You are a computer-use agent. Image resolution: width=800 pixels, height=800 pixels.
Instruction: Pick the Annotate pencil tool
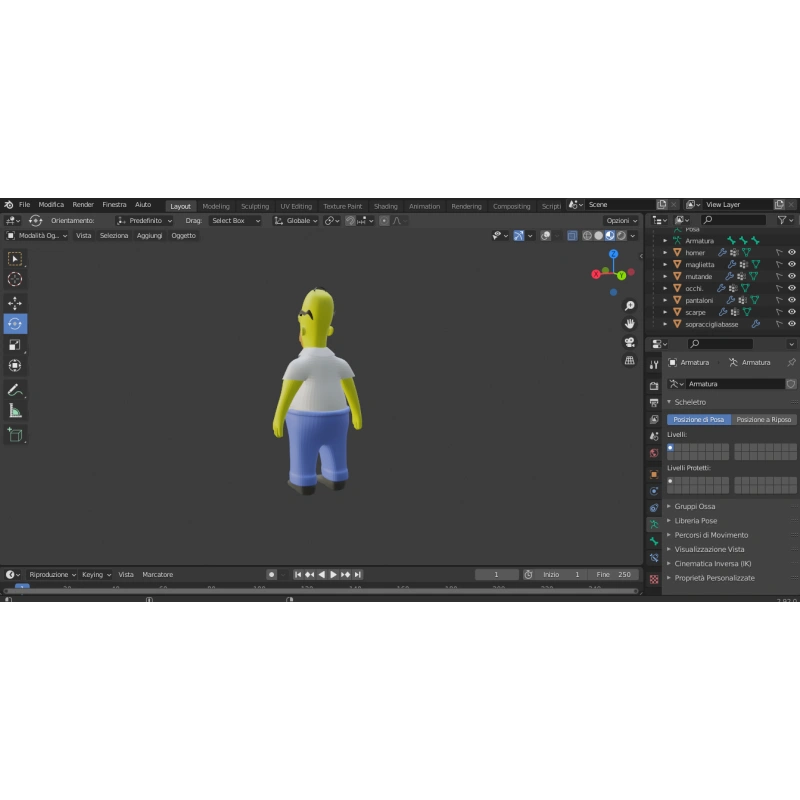(15, 390)
